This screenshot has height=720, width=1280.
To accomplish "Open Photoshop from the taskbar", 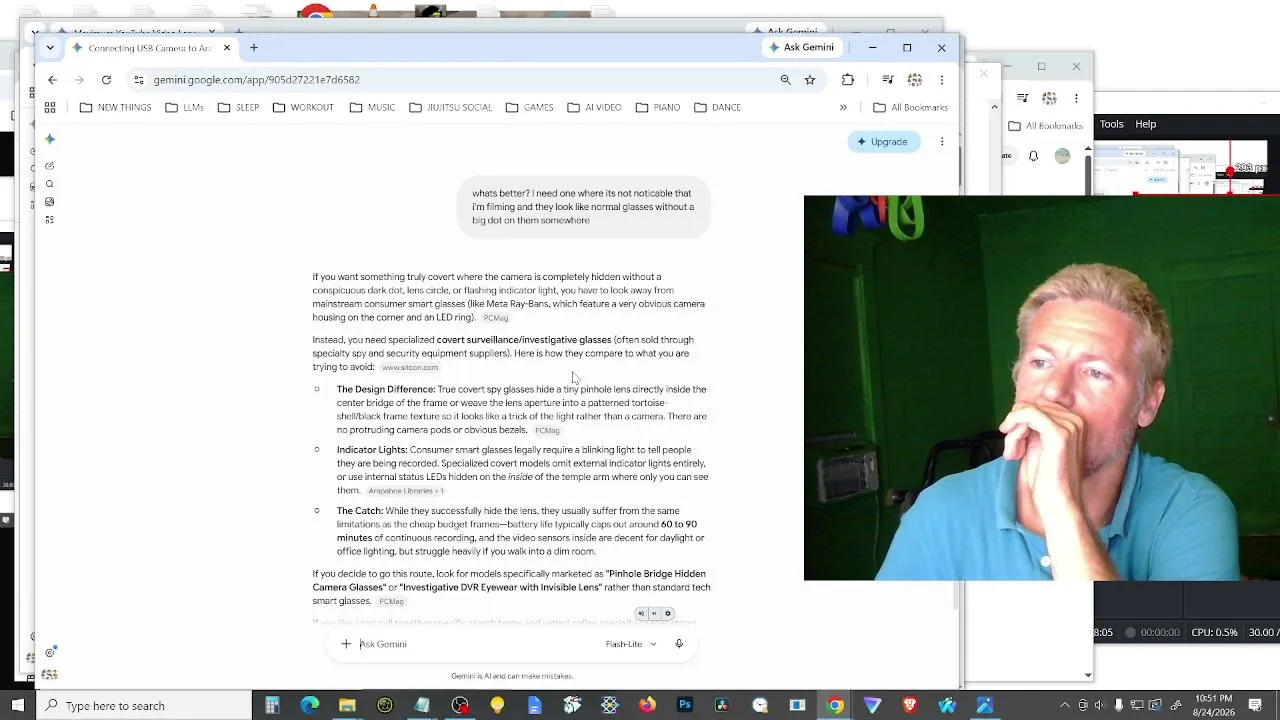I will point(685,706).
